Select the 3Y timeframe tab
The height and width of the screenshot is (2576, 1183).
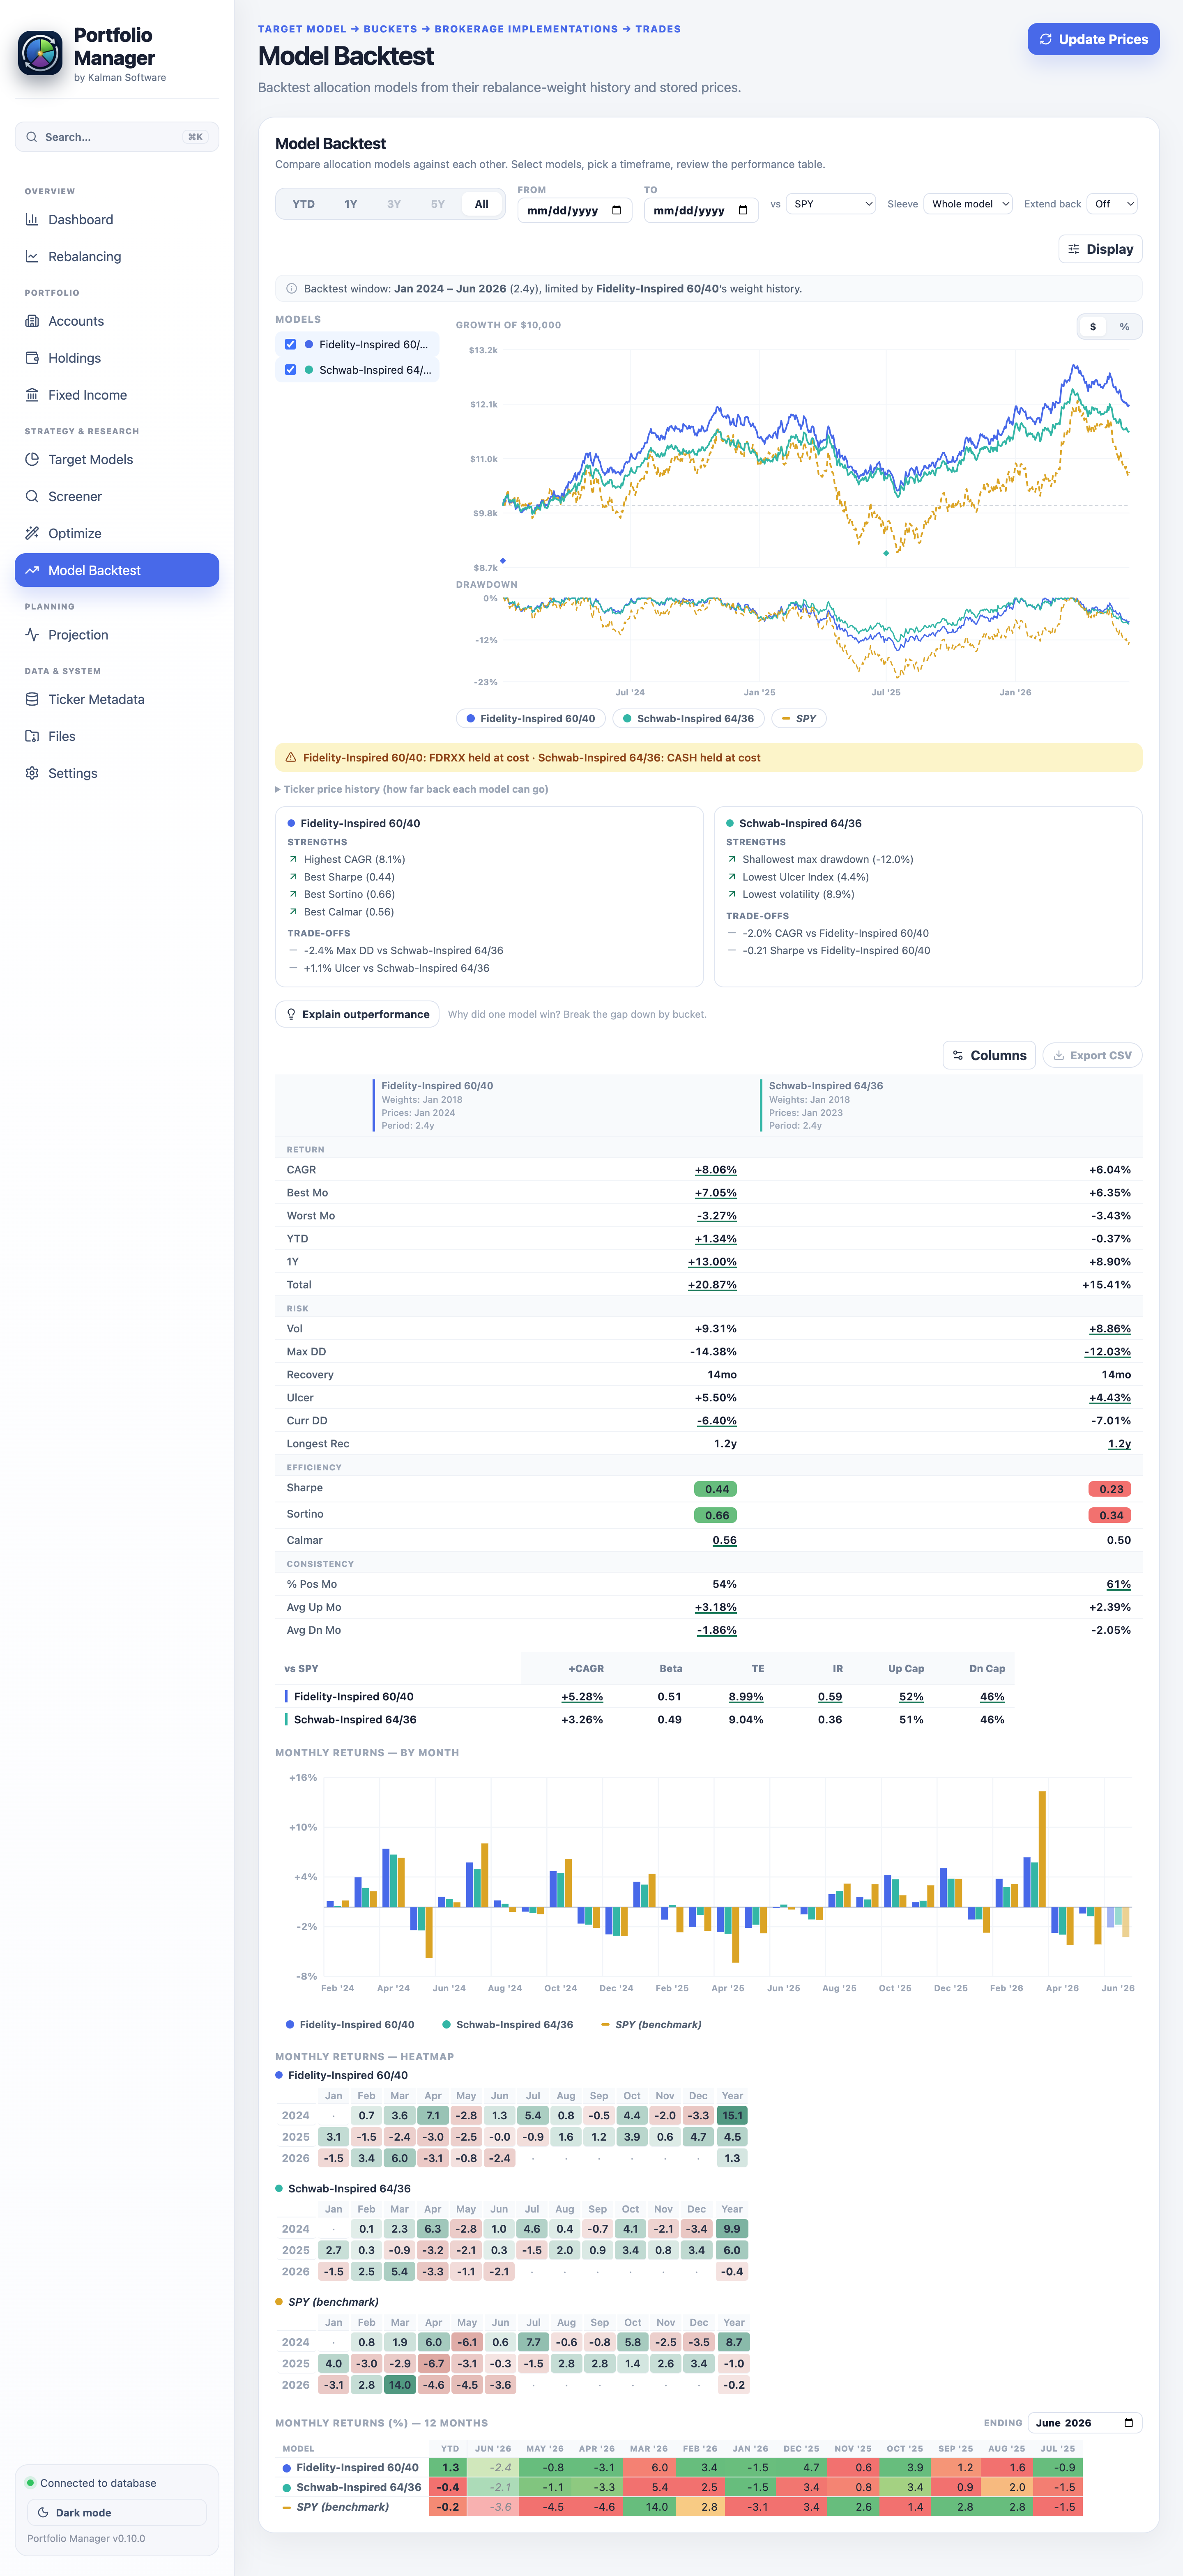[394, 204]
